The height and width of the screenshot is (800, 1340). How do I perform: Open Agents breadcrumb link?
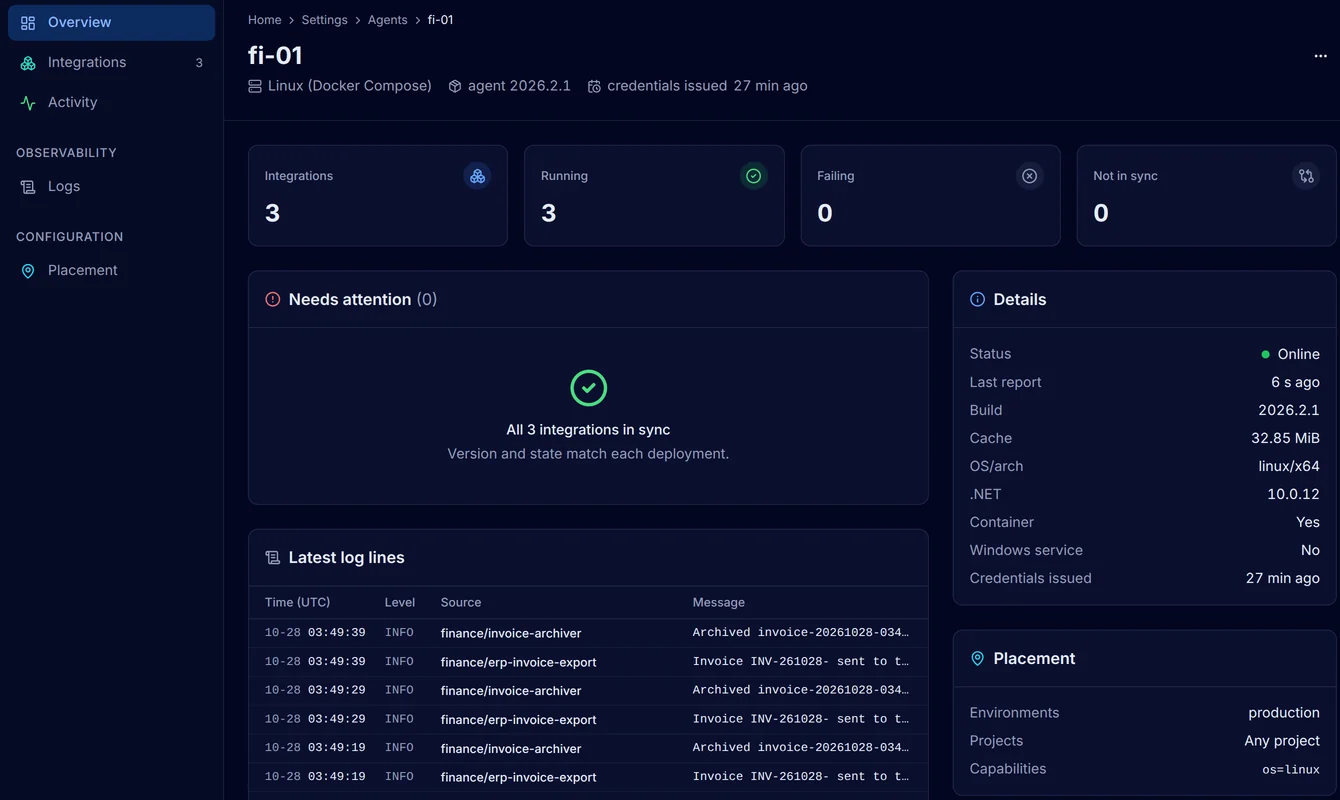pyautogui.click(x=388, y=20)
